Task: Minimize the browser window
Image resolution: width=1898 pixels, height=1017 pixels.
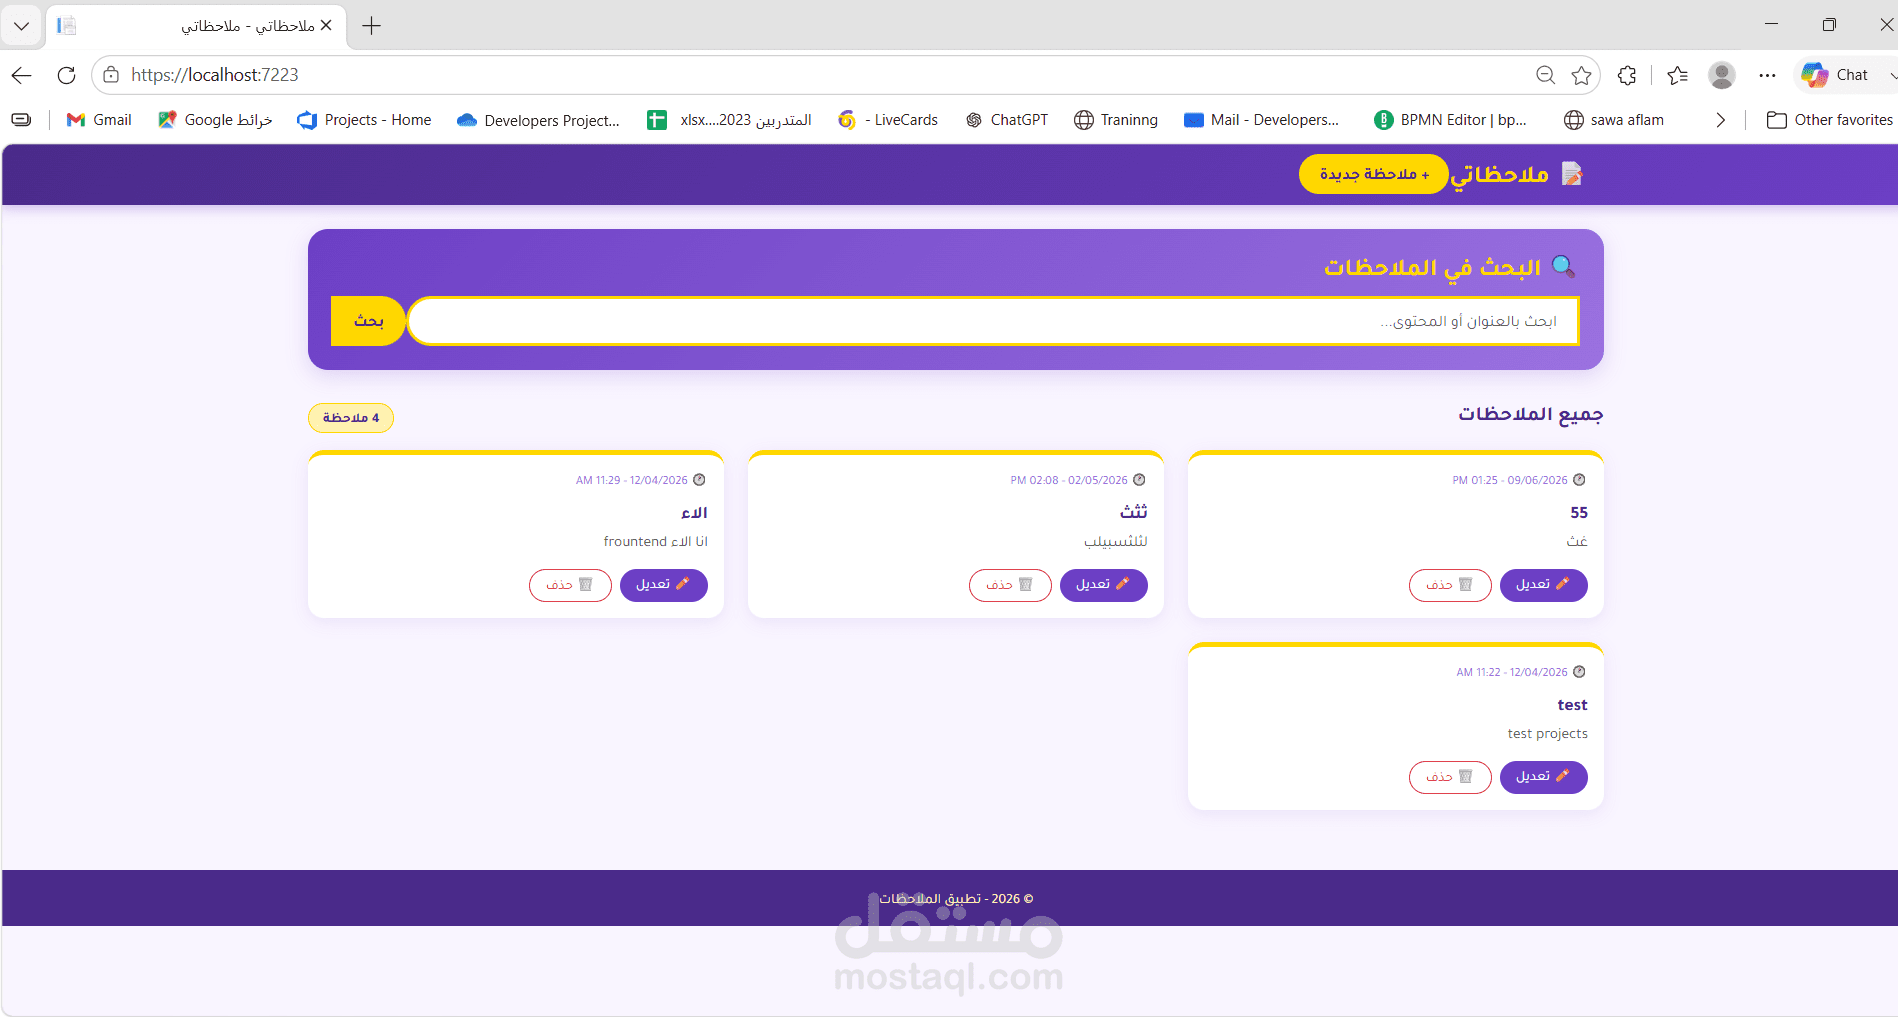Action: click(1771, 24)
